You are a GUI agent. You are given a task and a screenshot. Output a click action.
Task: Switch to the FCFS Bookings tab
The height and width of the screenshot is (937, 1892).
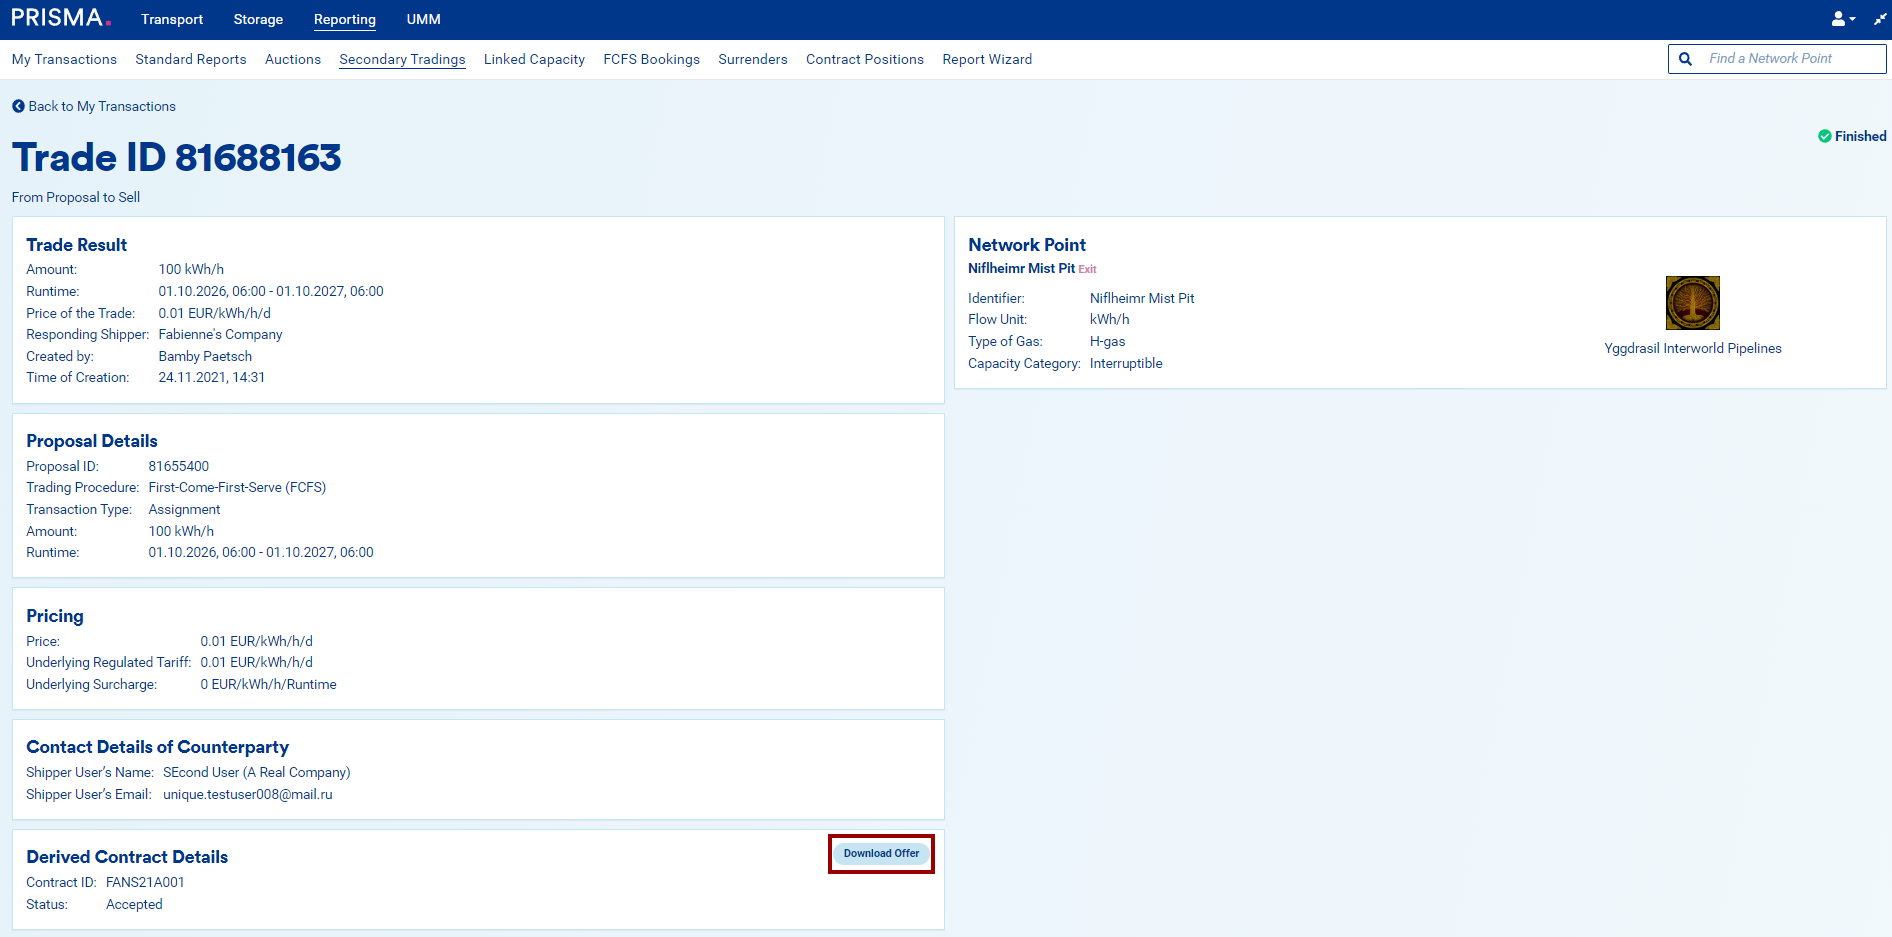tap(651, 59)
